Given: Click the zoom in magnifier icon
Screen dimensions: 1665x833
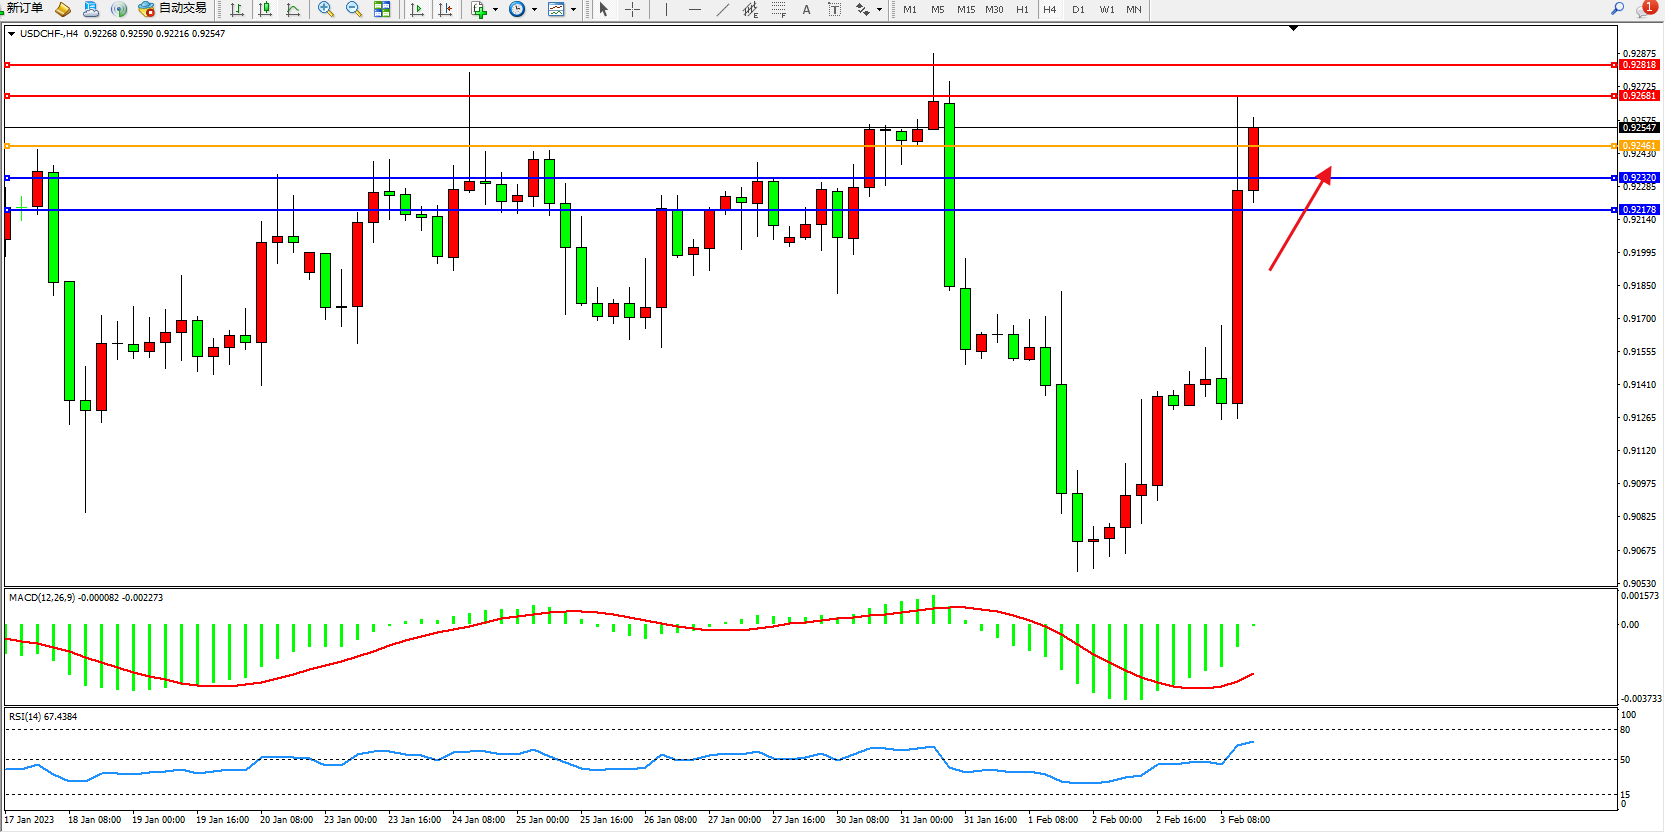Looking at the screenshot, I should tap(326, 9).
